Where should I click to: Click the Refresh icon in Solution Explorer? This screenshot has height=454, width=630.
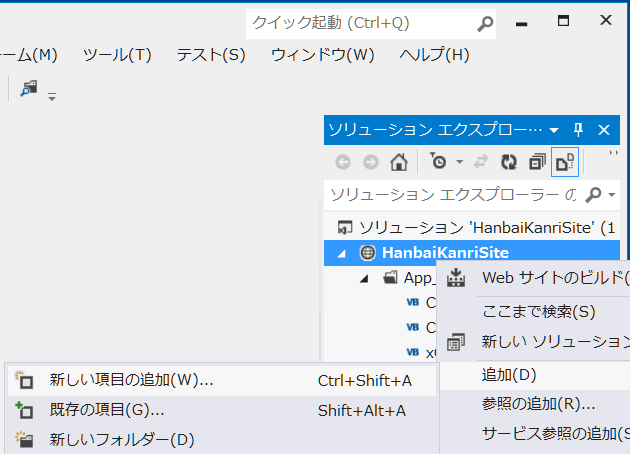(x=509, y=162)
